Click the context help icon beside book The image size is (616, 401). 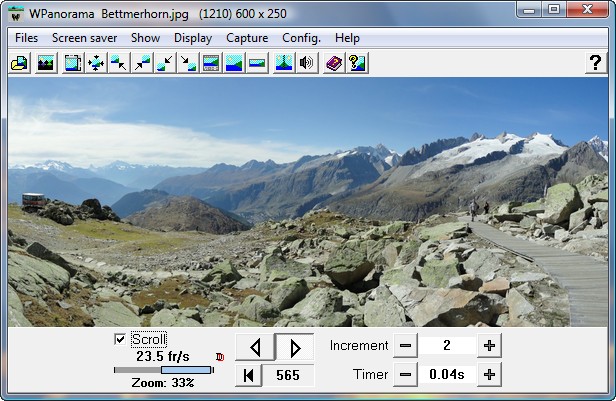[357, 63]
